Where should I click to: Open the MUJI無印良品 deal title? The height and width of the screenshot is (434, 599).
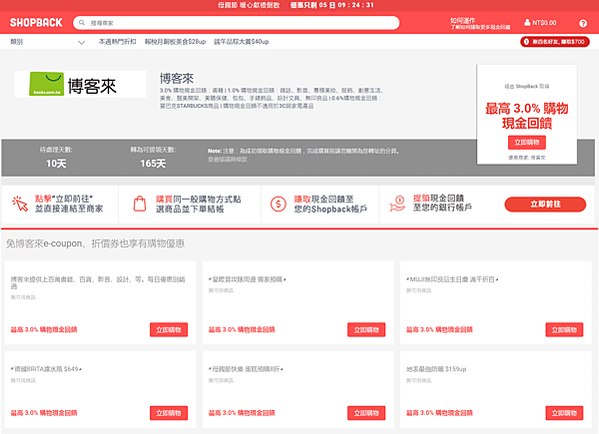[452, 280]
